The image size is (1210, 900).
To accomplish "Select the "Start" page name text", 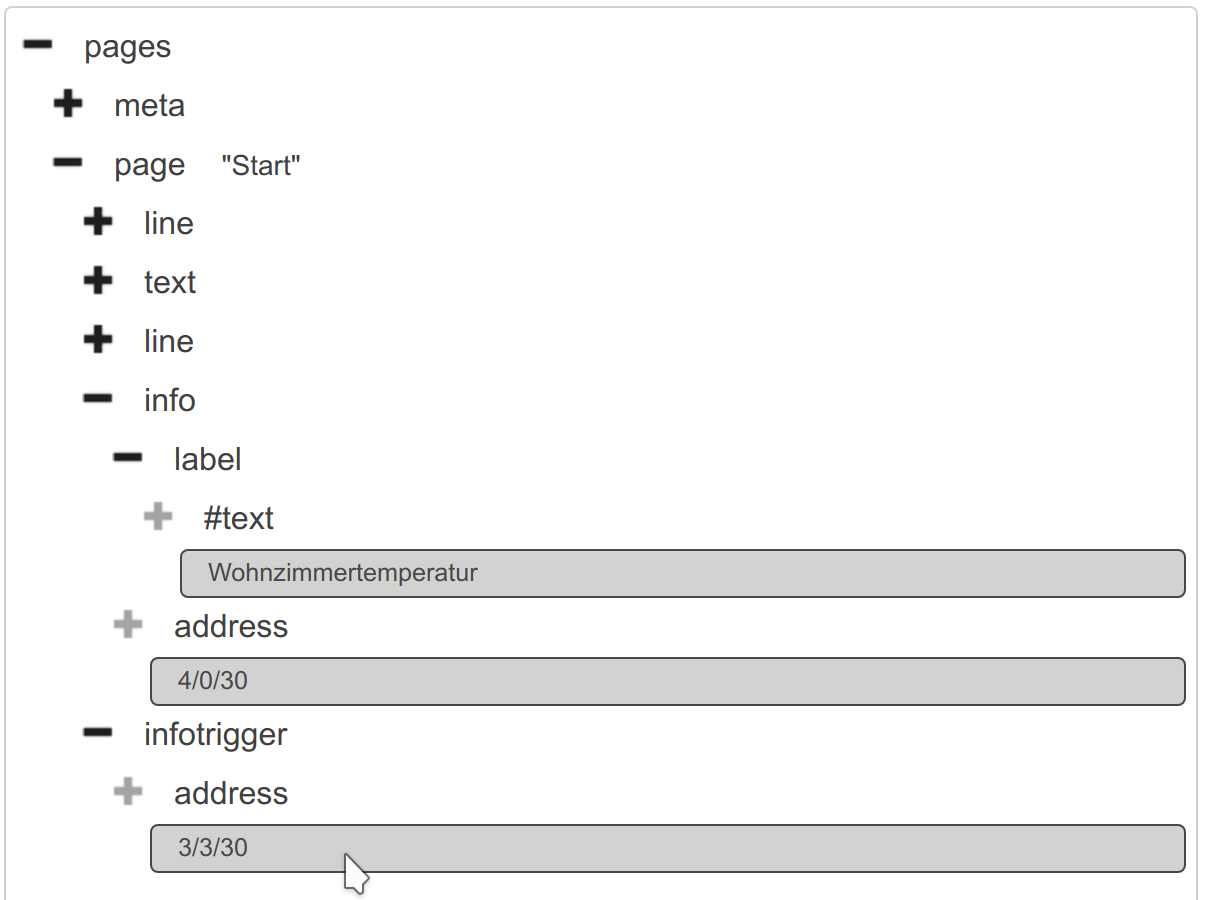I will point(261,166).
